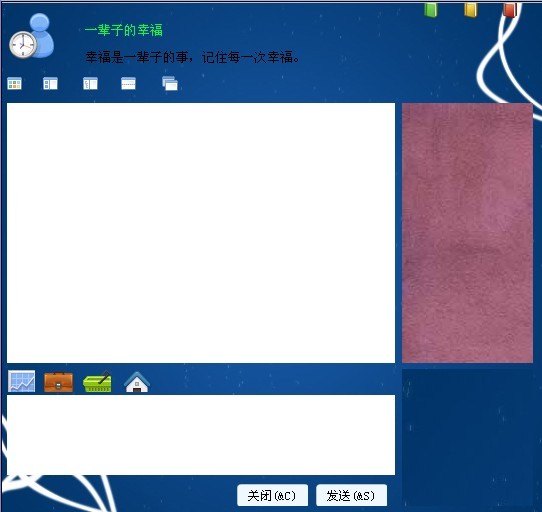Select the dashed split window icon
542x512 pixels.
pos(128,84)
